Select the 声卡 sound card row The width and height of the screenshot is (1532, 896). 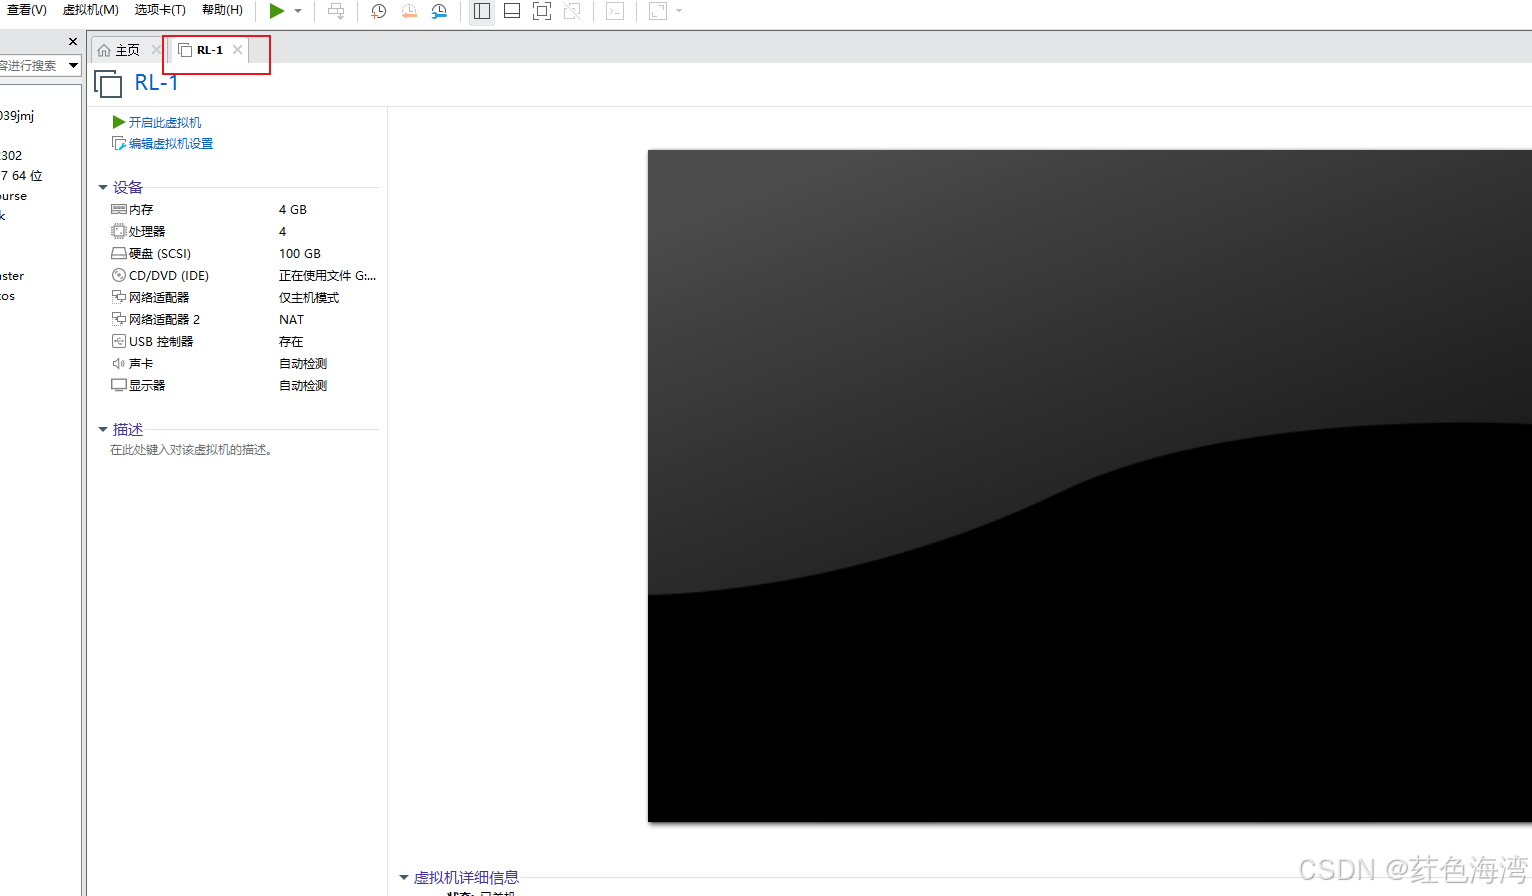click(x=243, y=364)
